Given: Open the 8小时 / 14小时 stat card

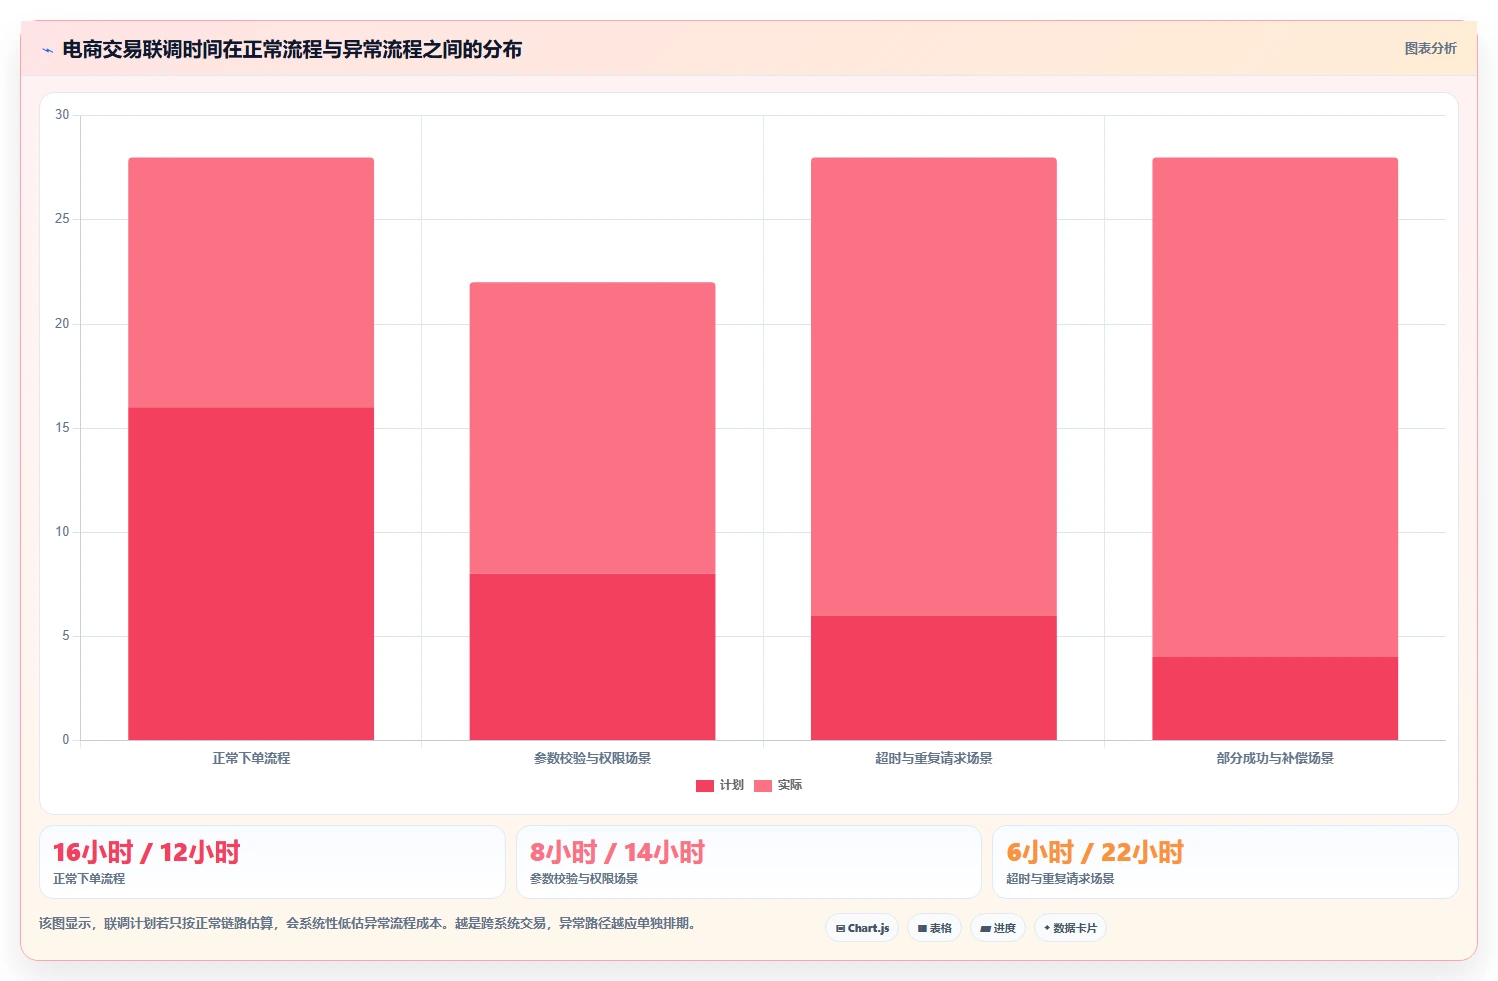Looking at the screenshot, I should (x=749, y=862).
